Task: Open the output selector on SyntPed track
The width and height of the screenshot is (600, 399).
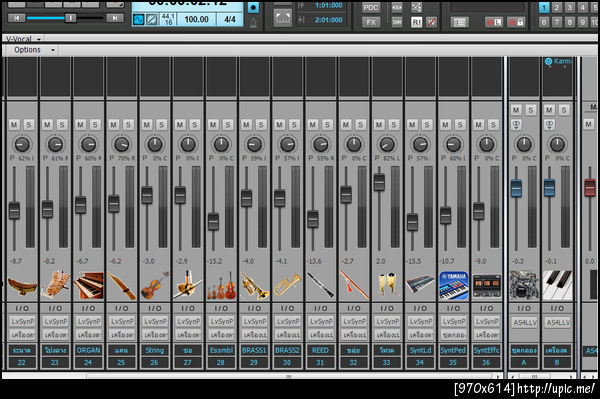Action: pyautogui.click(x=454, y=335)
